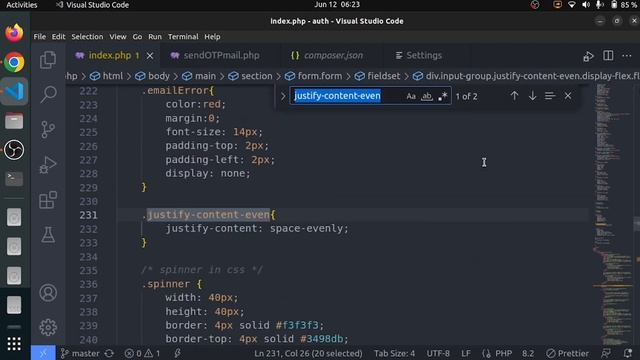
Task: Click the master branch in status bar
Action: [80, 353]
